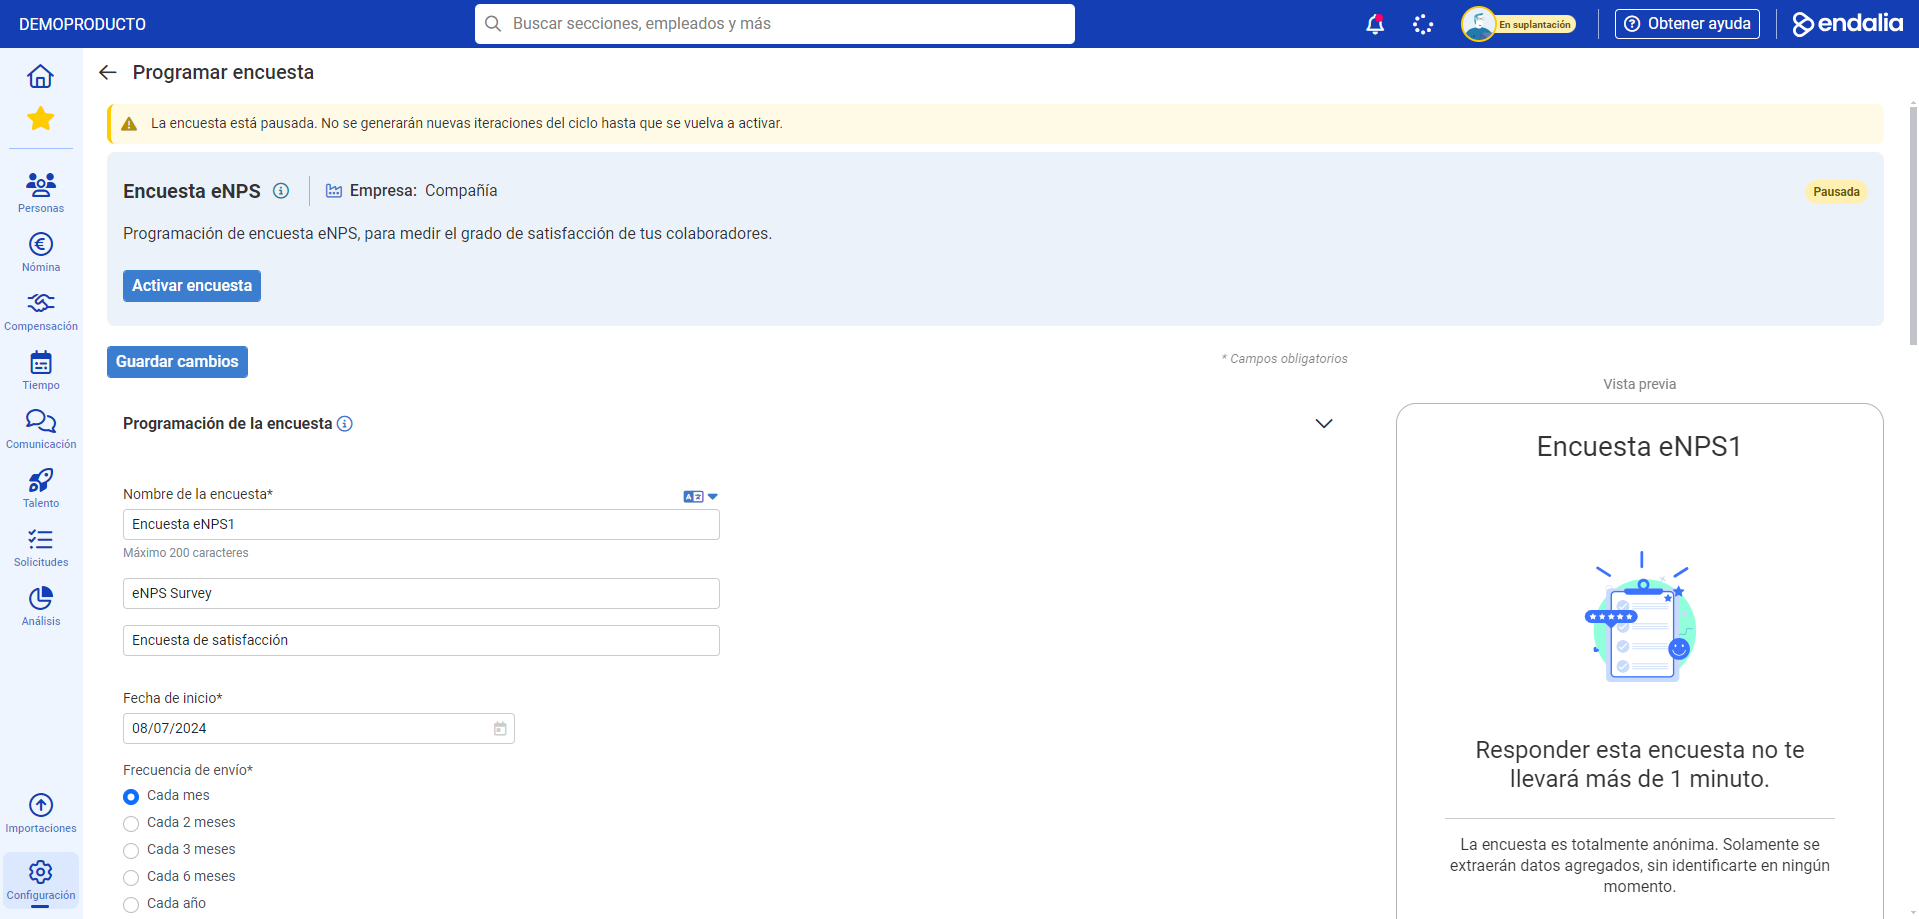Focus the global search field

(x=775, y=24)
